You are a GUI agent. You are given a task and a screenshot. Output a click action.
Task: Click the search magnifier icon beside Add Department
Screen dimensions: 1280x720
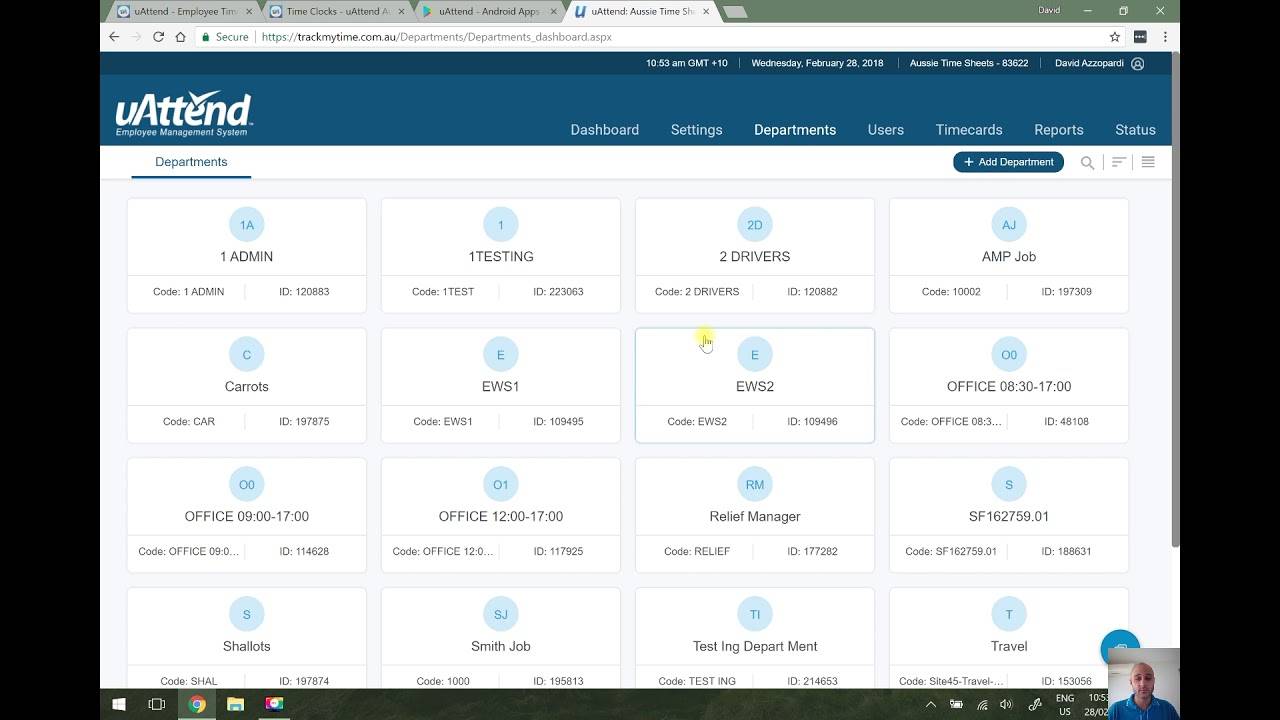pos(1087,162)
